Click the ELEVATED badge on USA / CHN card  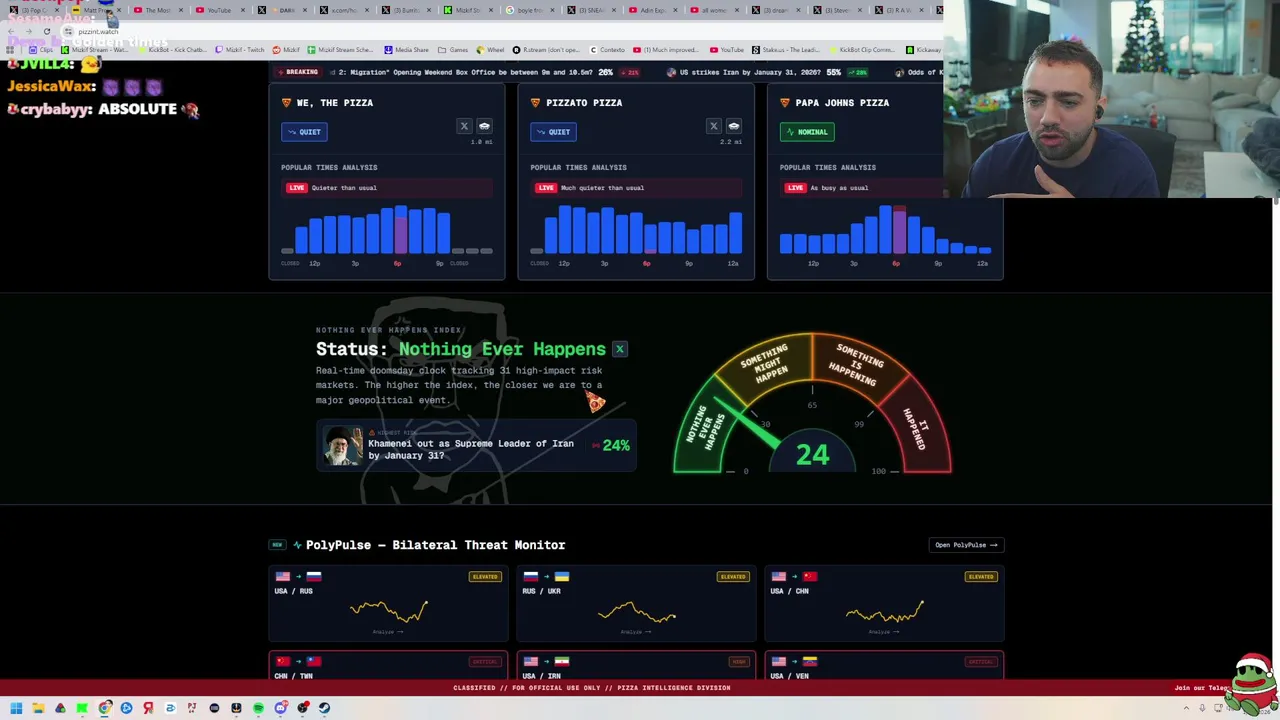[x=981, y=577]
